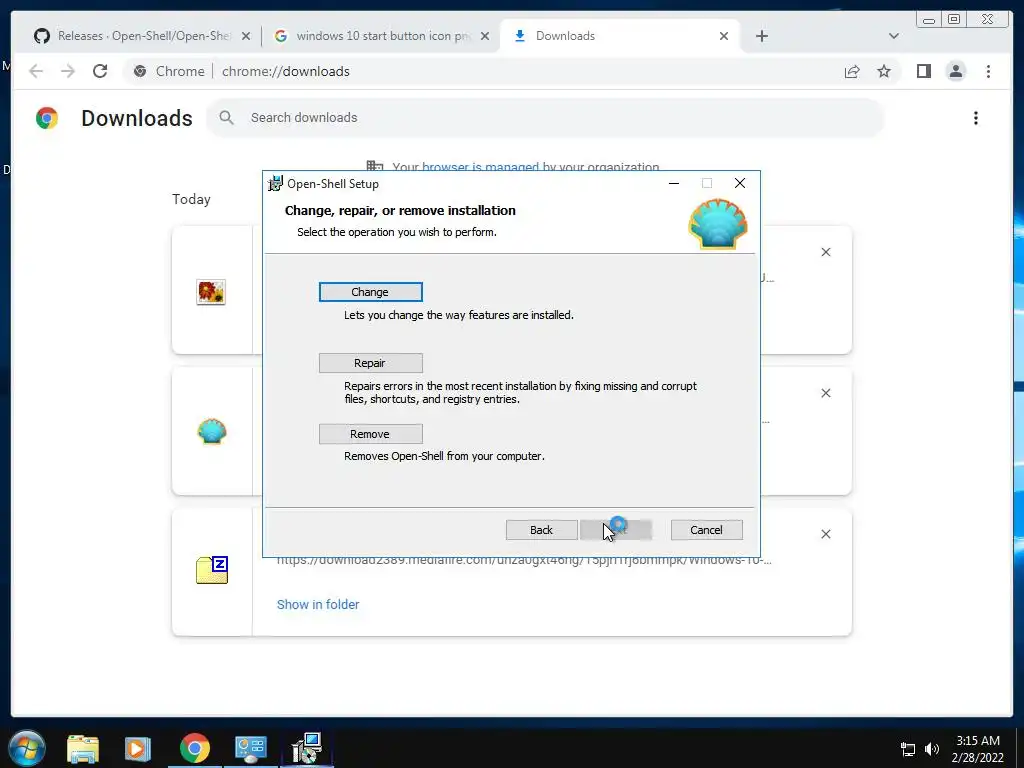Minimize the Chrome window

click(x=929, y=20)
